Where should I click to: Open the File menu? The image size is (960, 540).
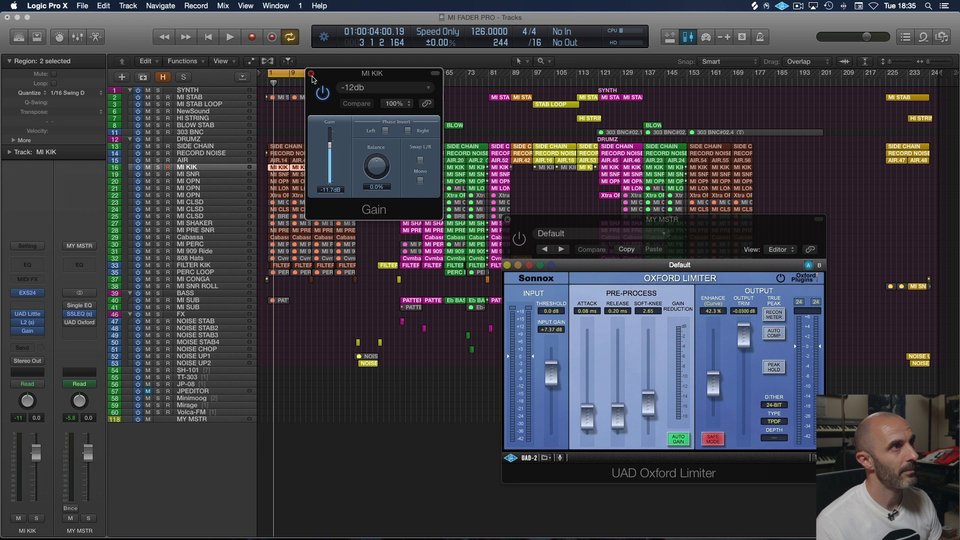pos(82,6)
